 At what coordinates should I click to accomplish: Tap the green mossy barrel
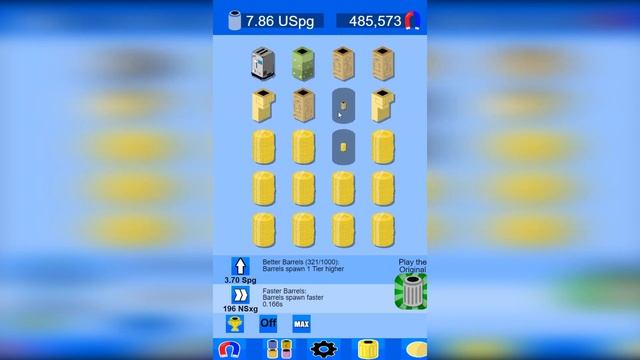[x=303, y=63]
